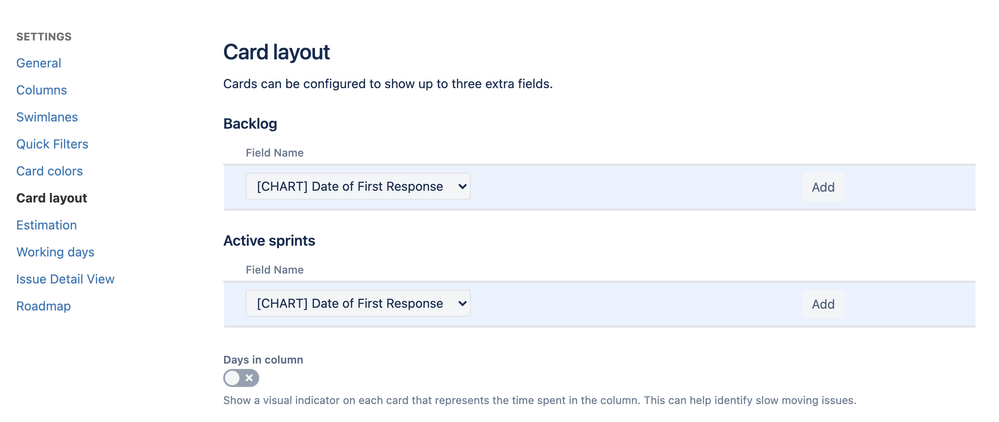Enable the Days in column toggle
Viewport: 999px width, 422px height.
[x=241, y=378]
